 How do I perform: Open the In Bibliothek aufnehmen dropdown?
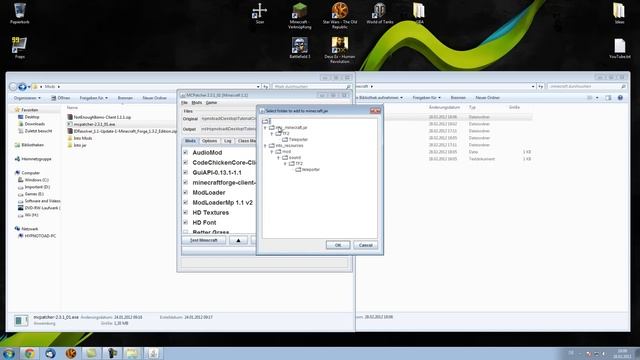point(380,98)
